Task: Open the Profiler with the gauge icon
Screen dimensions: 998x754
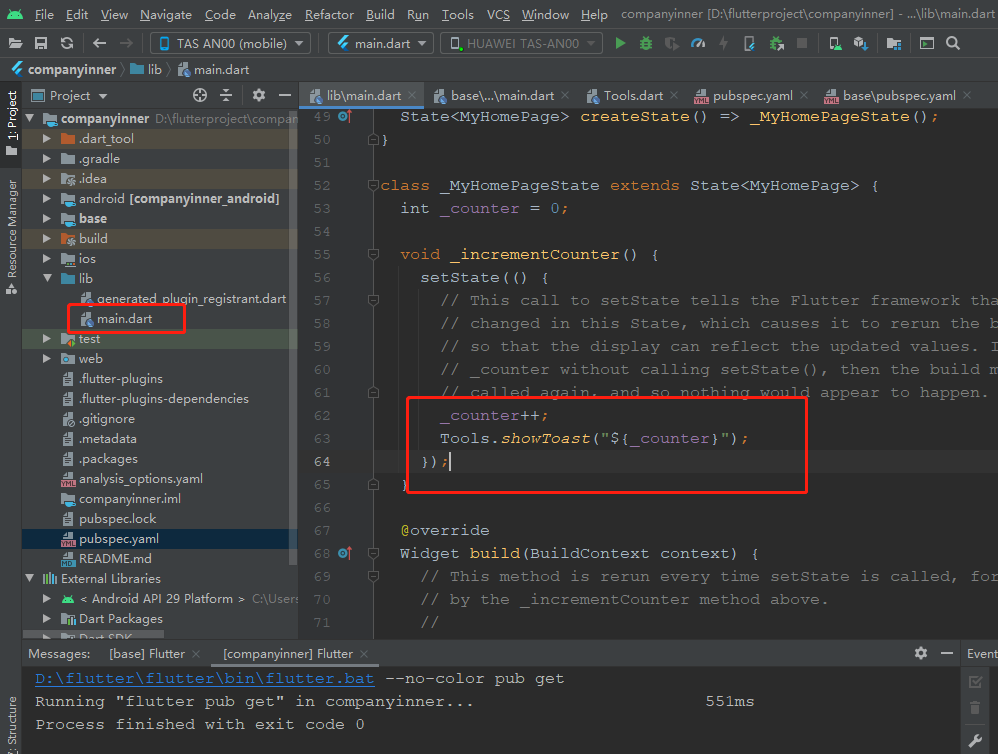Action: [x=697, y=43]
